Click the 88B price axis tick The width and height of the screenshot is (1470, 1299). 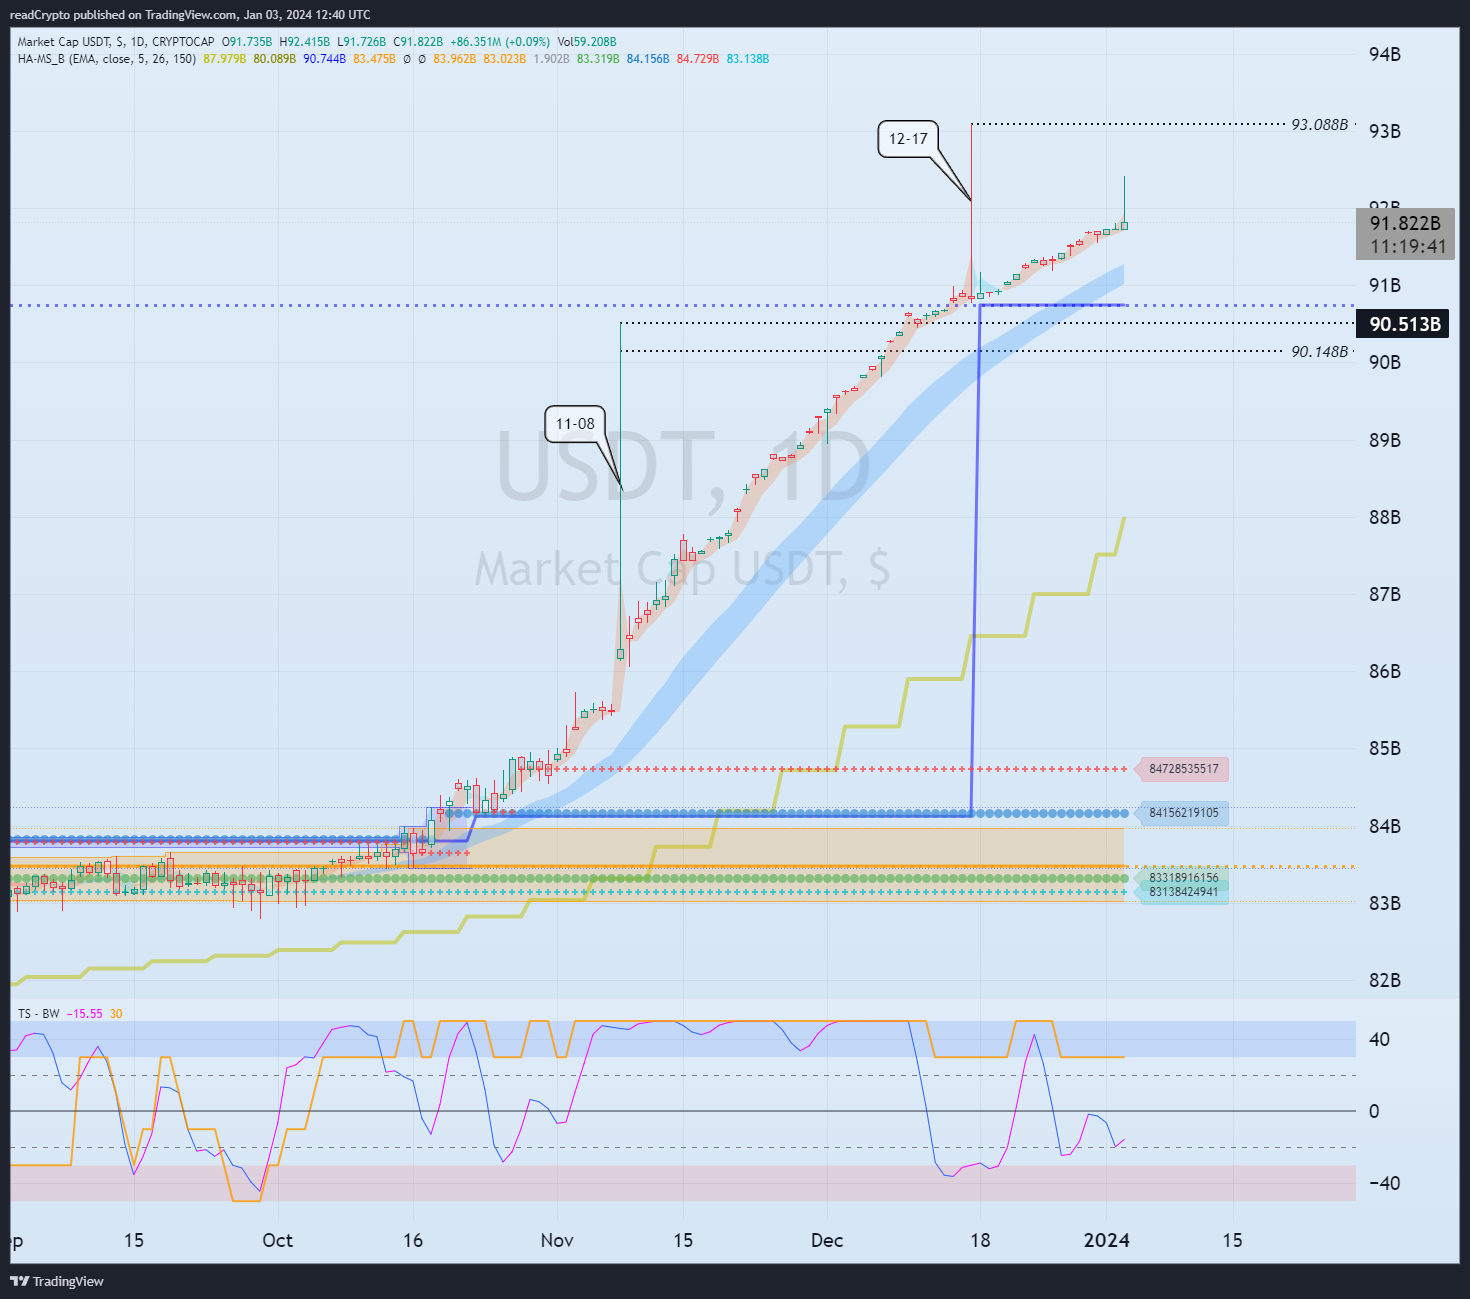pos(1384,517)
